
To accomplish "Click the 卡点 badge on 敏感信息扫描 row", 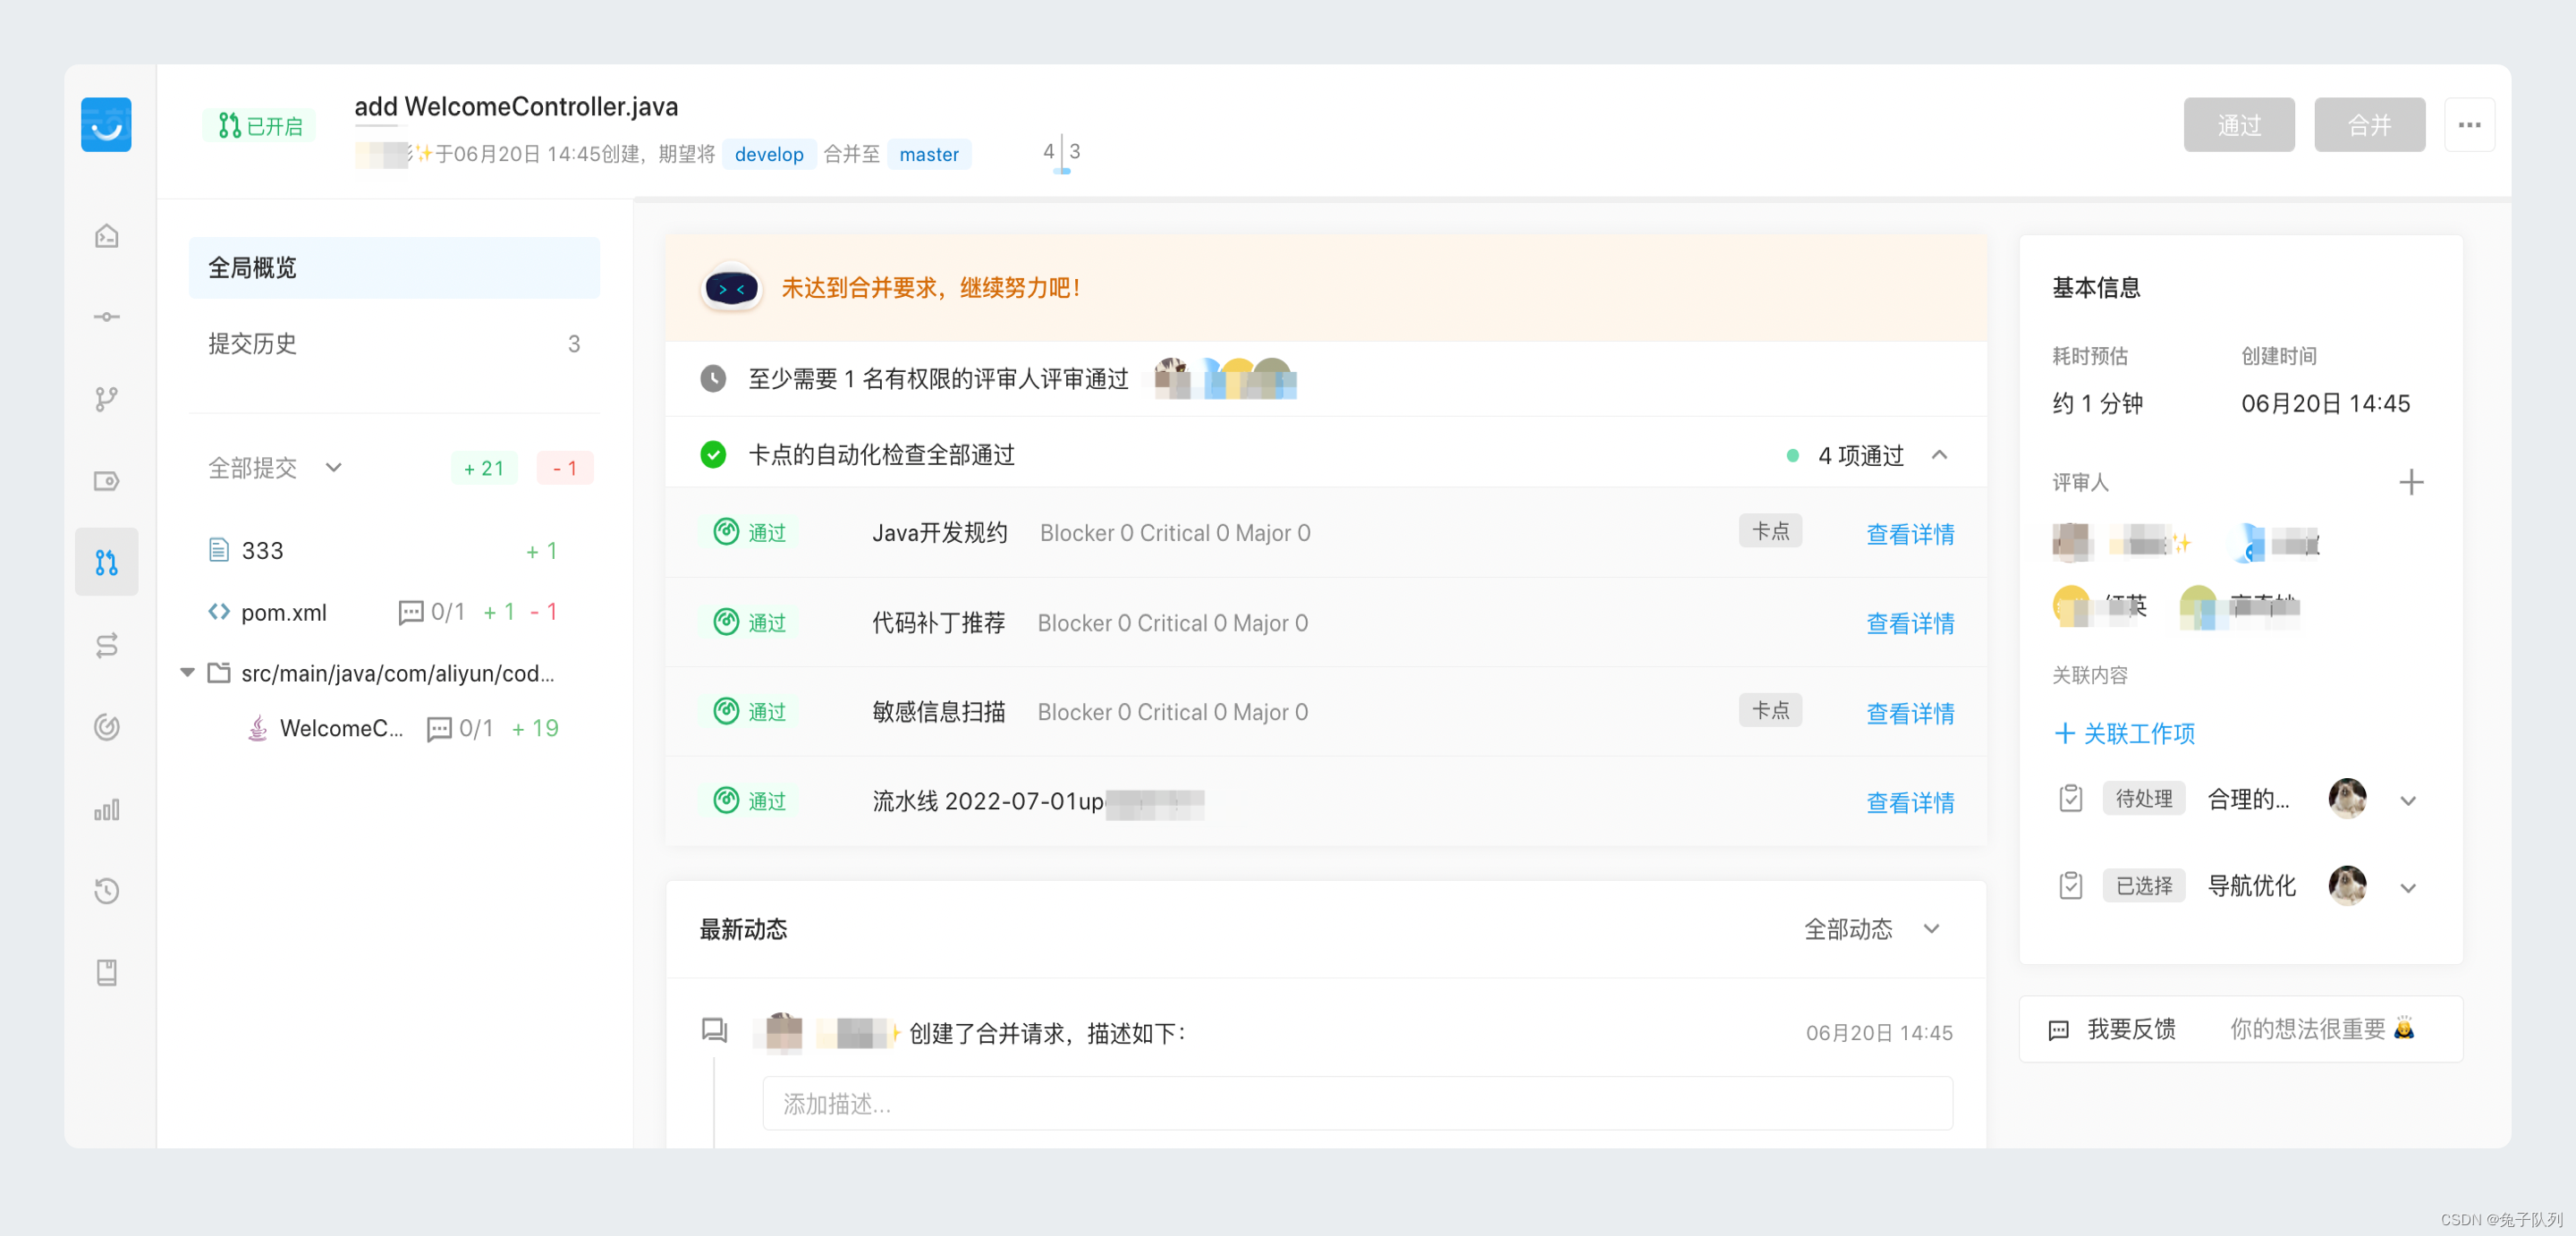I will 1770,710.
